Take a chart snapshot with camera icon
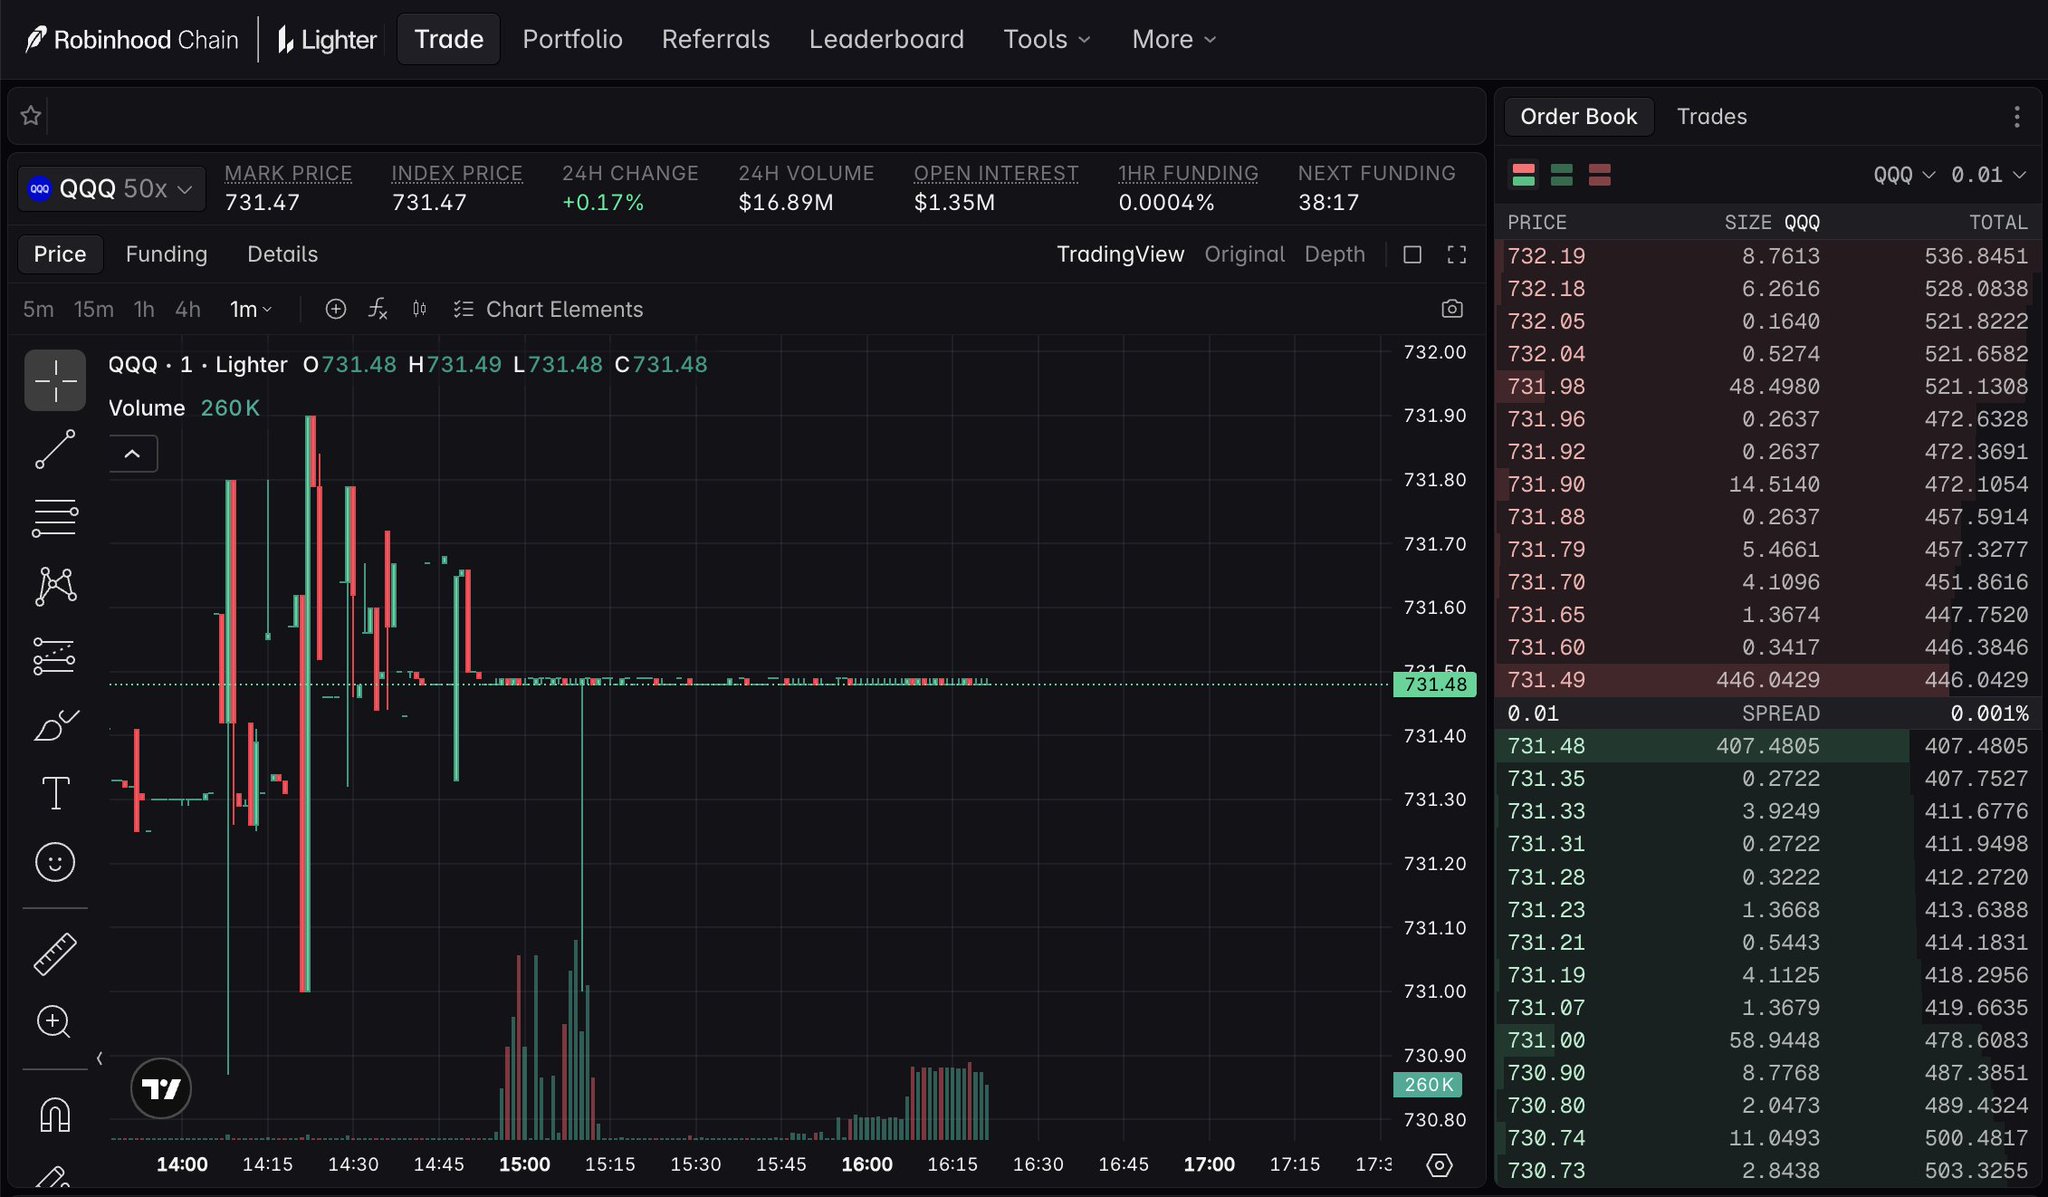The image size is (2048, 1197). pyautogui.click(x=1452, y=309)
